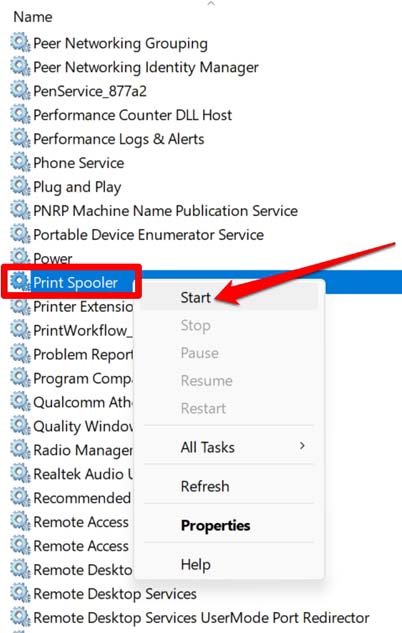The image size is (402, 633).
Task: Select the Quality Windows service name
Action: (83, 426)
